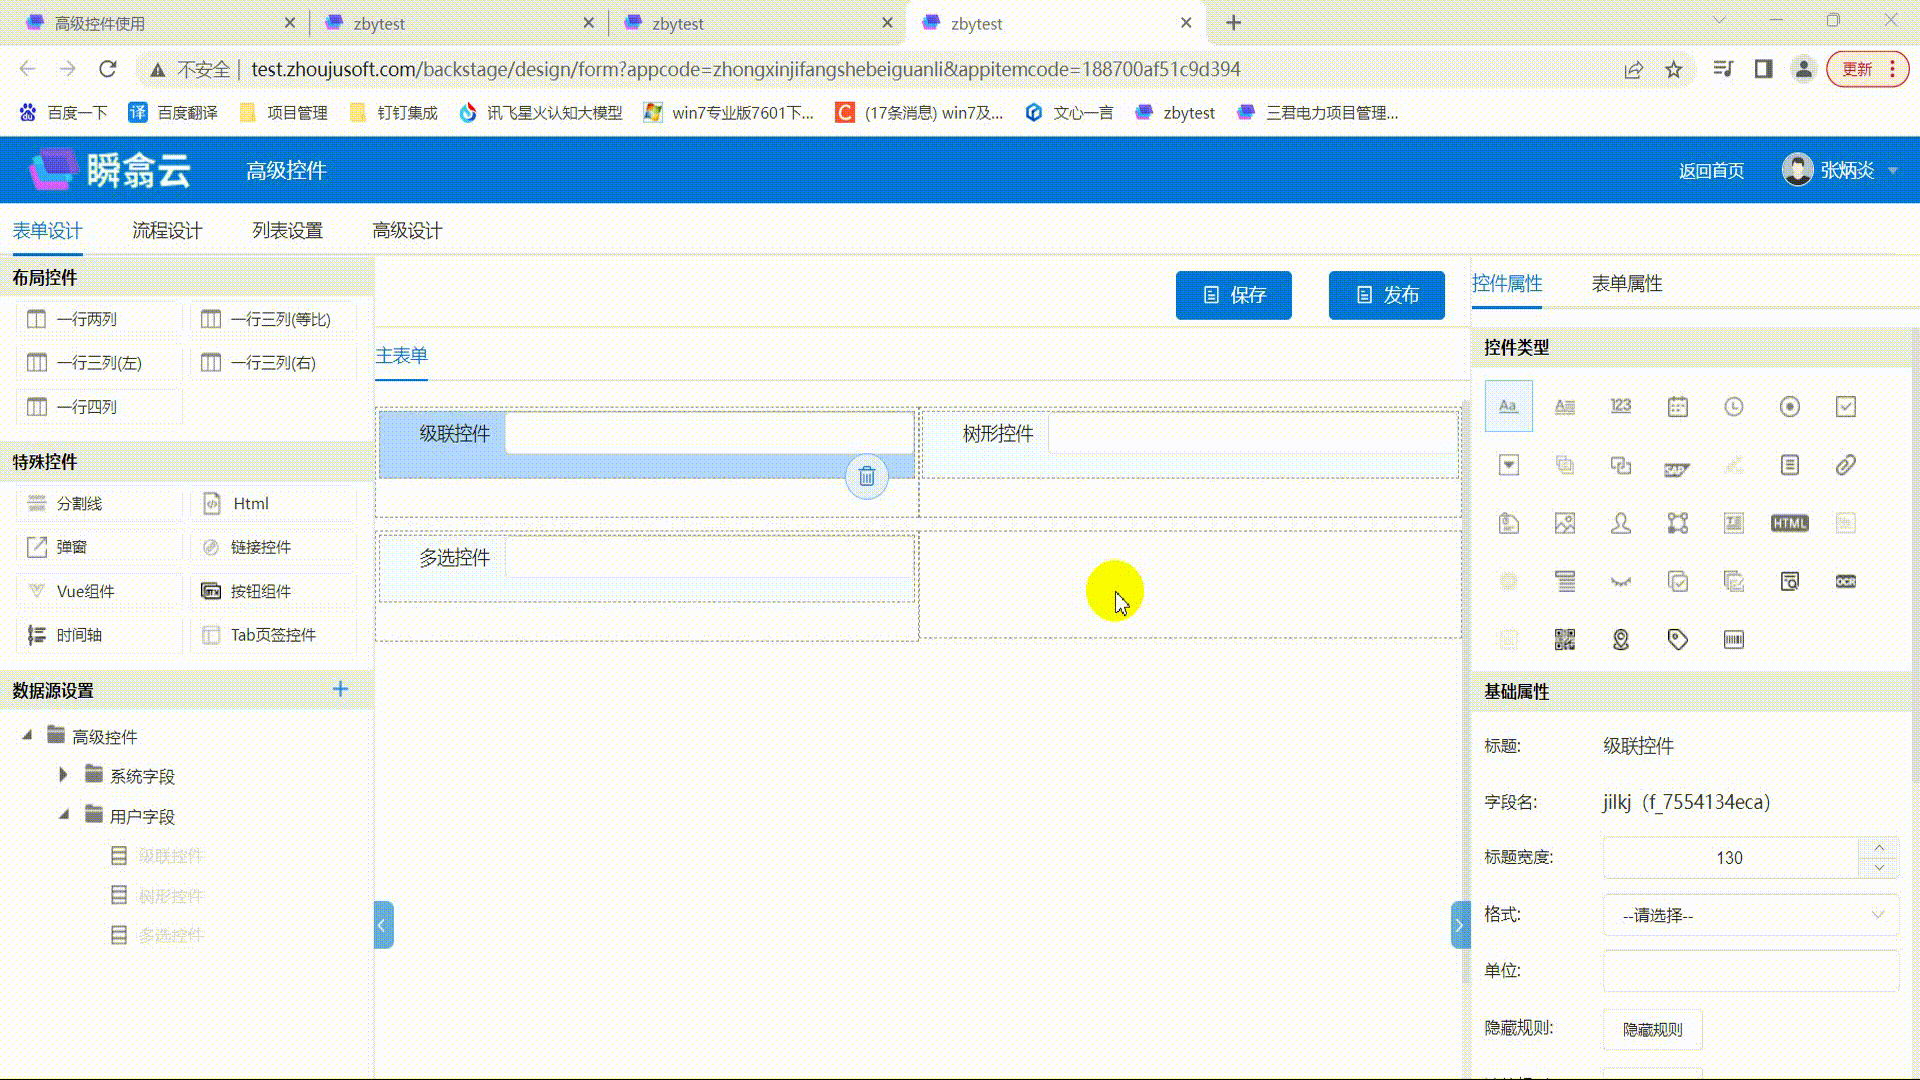Select the OCR control type icon
1920x1080 pixels.
coord(1845,581)
